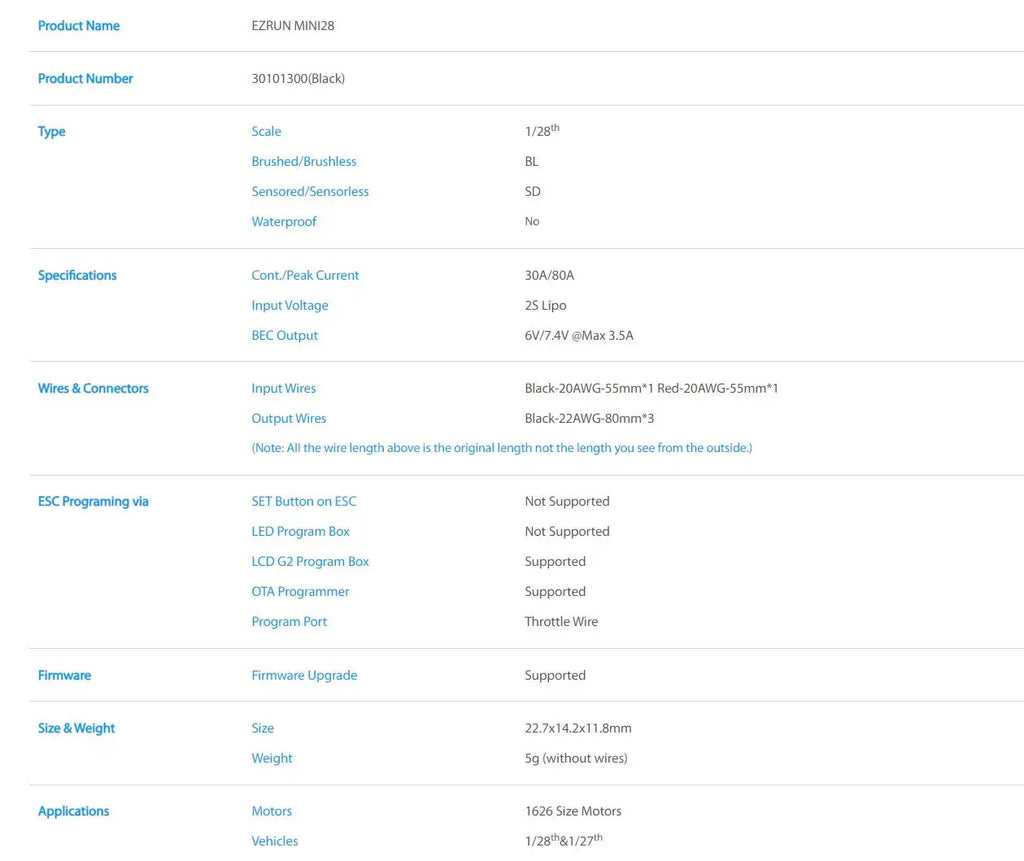Select the '30A/80A' current value

549,275
